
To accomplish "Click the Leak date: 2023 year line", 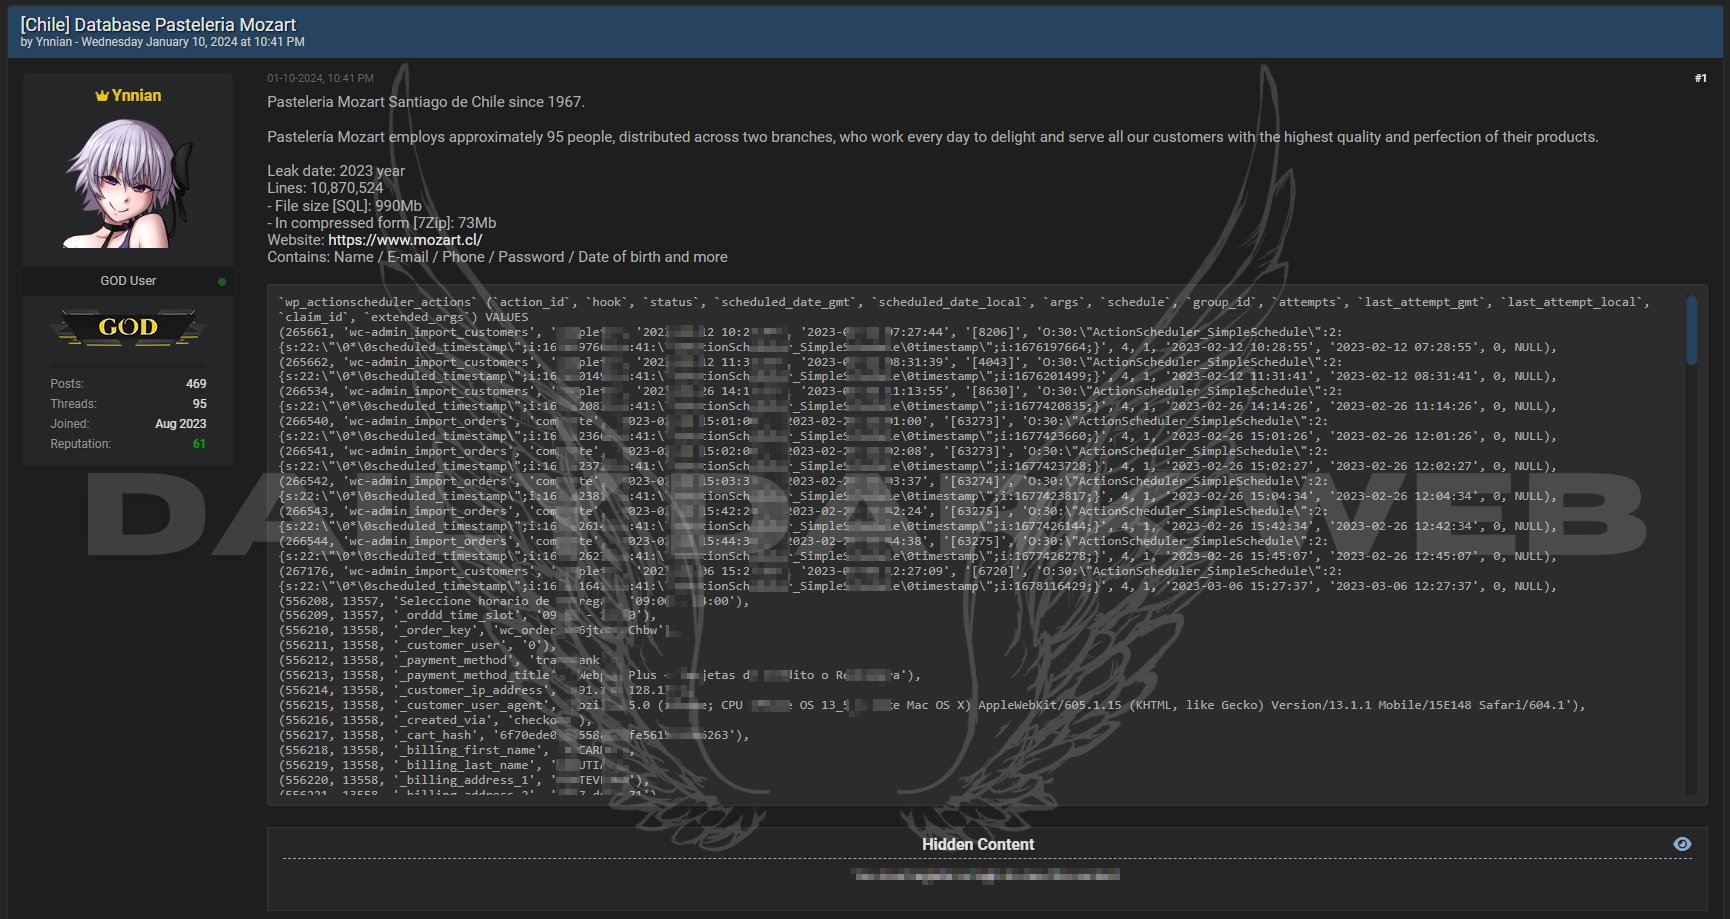I will tap(336, 171).
